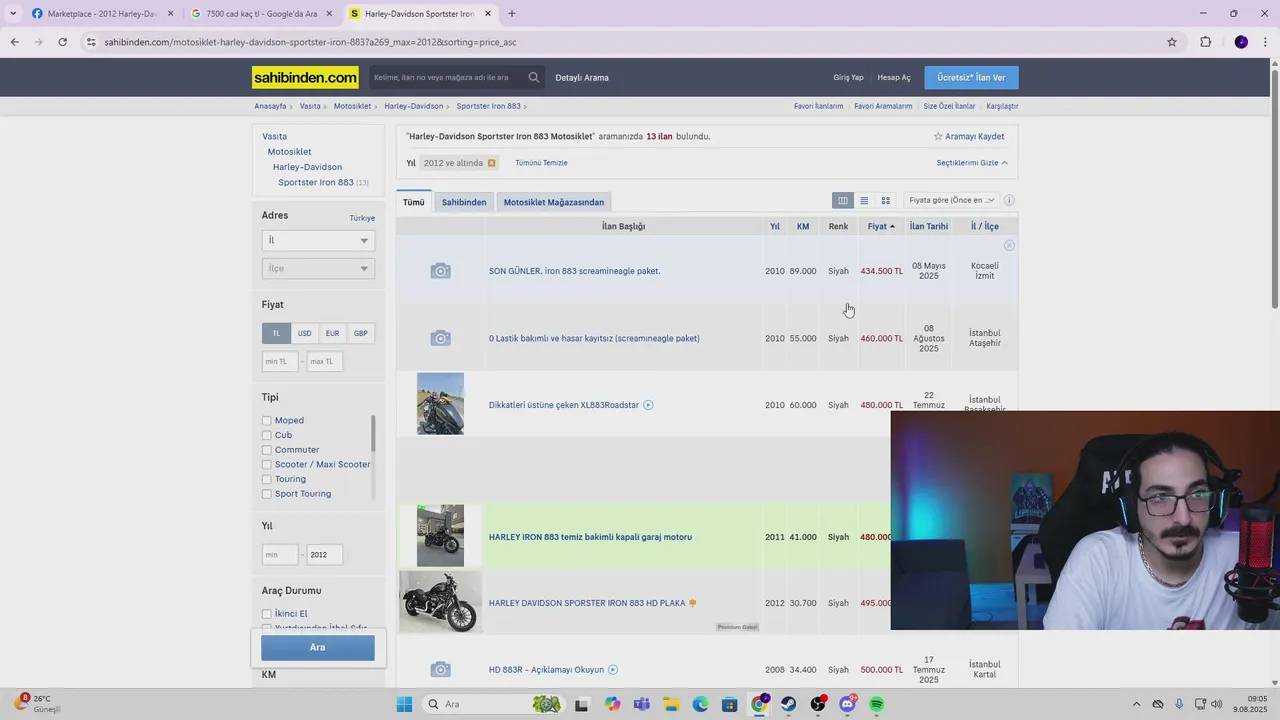Go back to previous page
This screenshot has width=1280, height=720.
tap(14, 42)
